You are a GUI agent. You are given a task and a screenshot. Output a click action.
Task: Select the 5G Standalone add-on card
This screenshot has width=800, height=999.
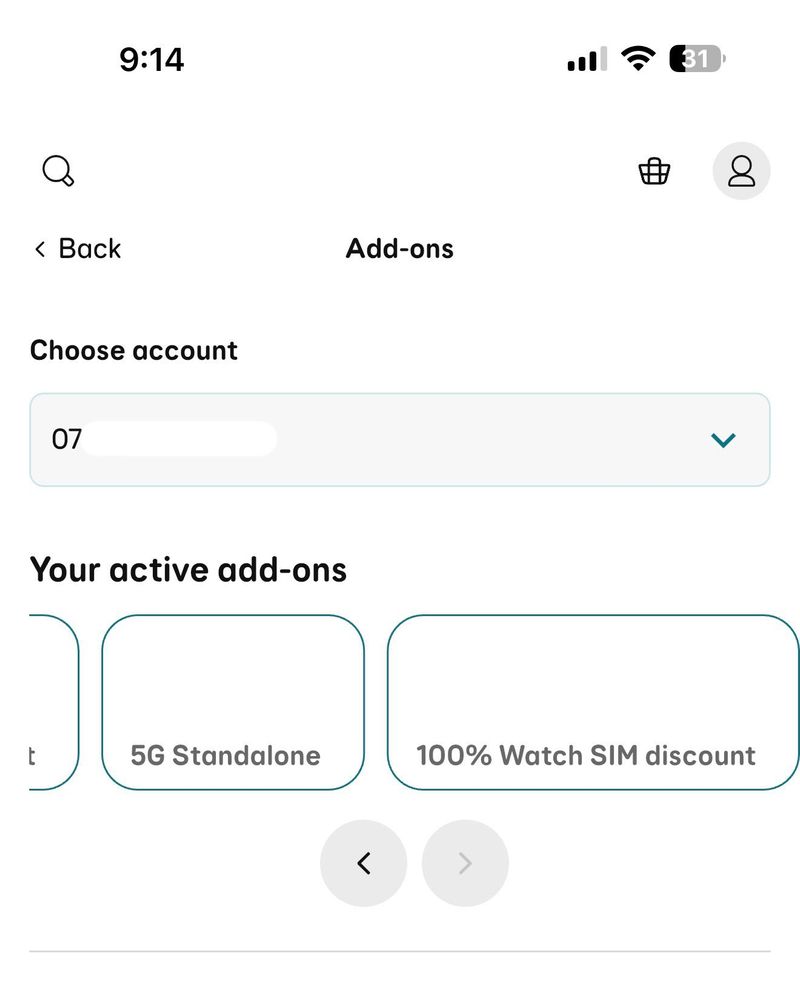pyautogui.click(x=233, y=702)
